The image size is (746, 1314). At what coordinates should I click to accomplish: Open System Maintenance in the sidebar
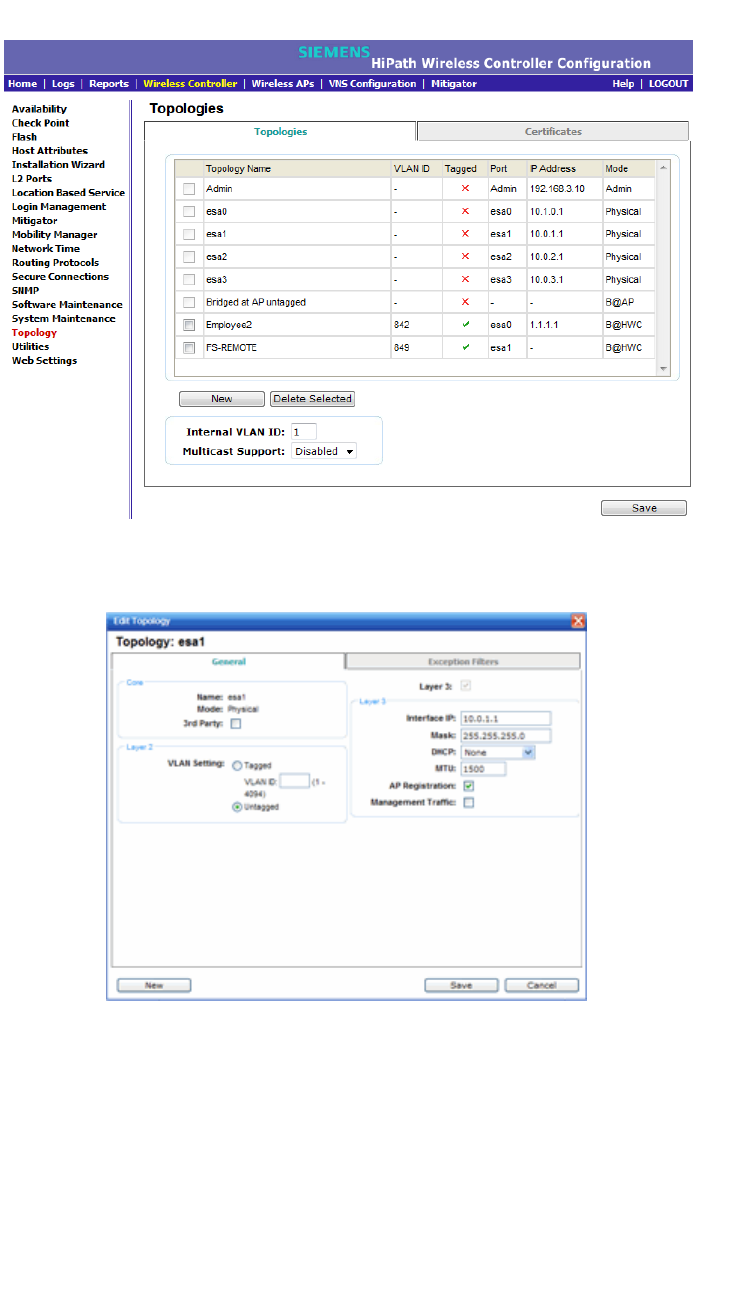[x=63, y=319]
